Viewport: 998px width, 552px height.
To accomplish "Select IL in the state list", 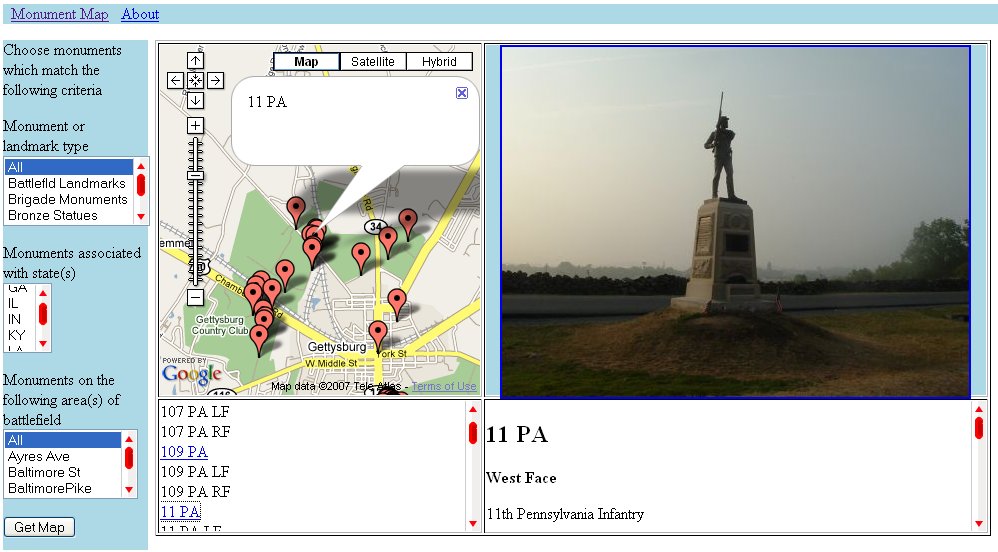I will [20, 304].
